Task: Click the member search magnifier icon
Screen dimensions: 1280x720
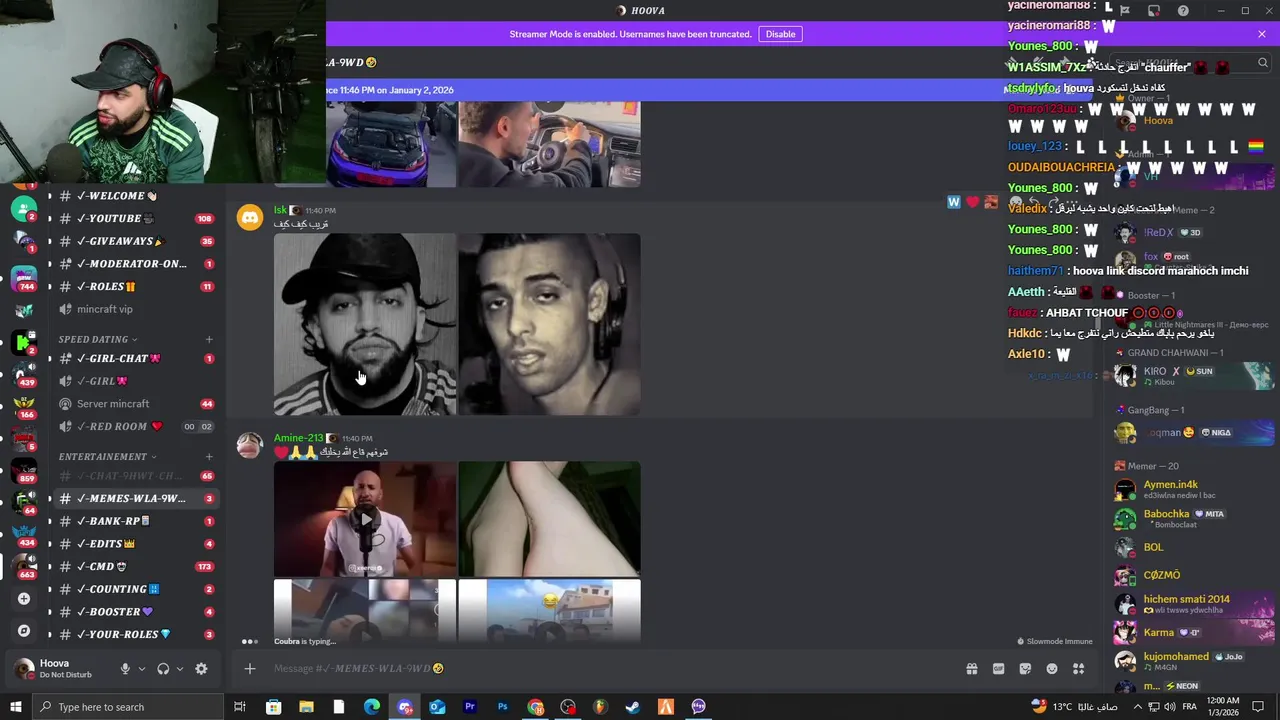Action: 1262,63
